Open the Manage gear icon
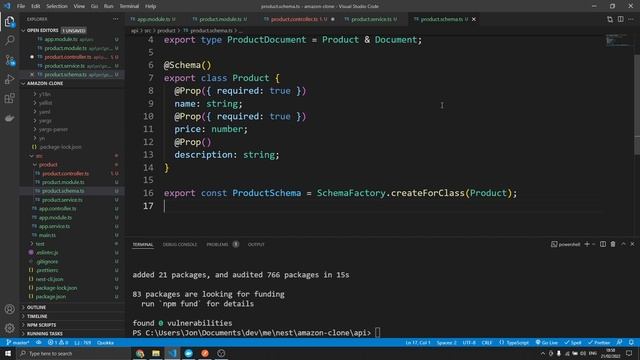The image size is (640, 360). [x=9, y=328]
